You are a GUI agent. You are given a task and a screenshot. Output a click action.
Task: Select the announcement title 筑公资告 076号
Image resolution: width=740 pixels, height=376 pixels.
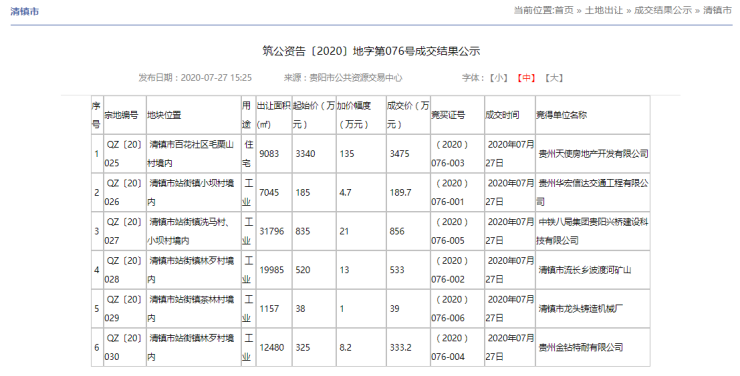click(x=371, y=51)
